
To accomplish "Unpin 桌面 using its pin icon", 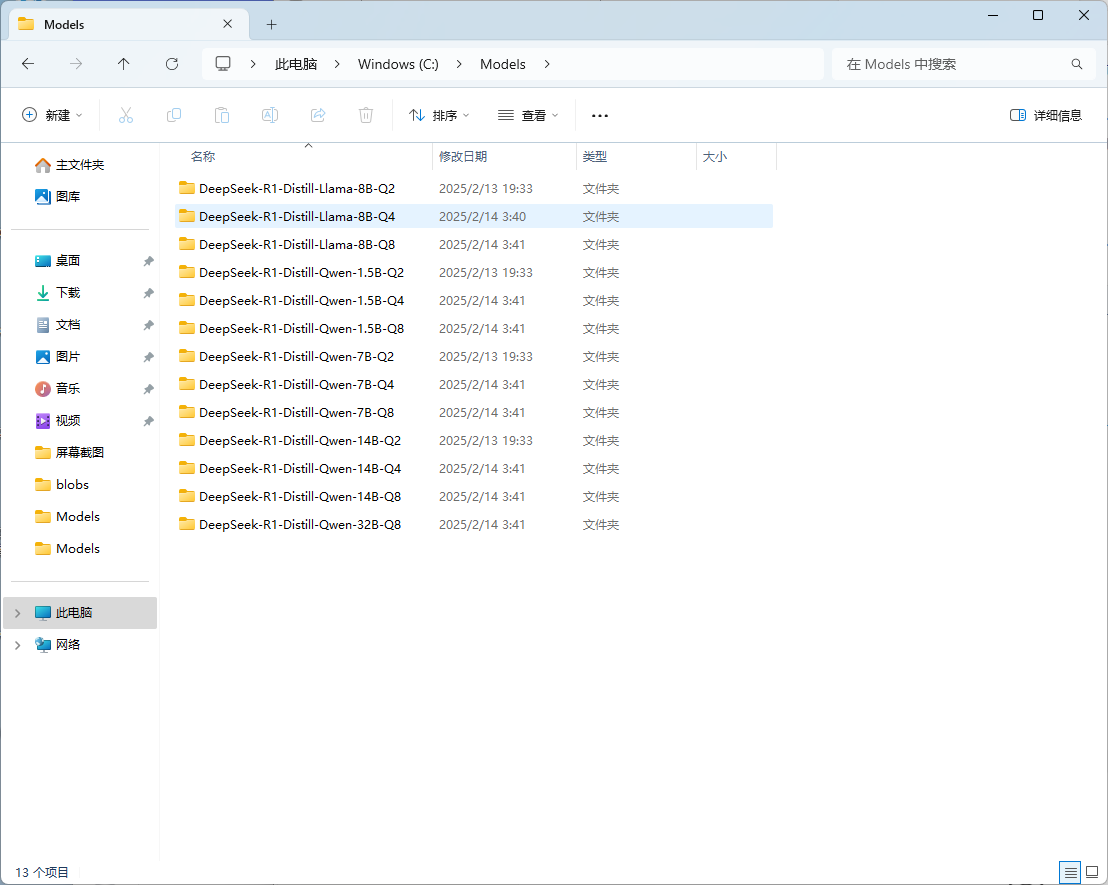I will pyautogui.click(x=148, y=262).
